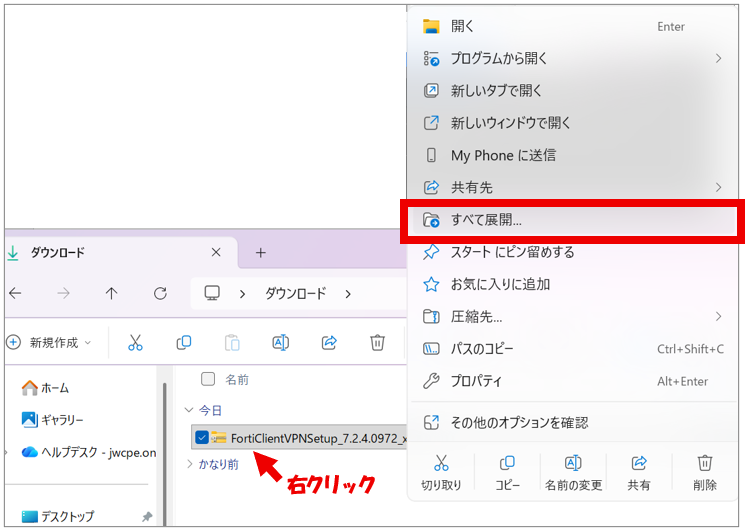747x530 pixels.
Task: Click the pin icon beside デスクトップ
Action: click(x=147, y=516)
